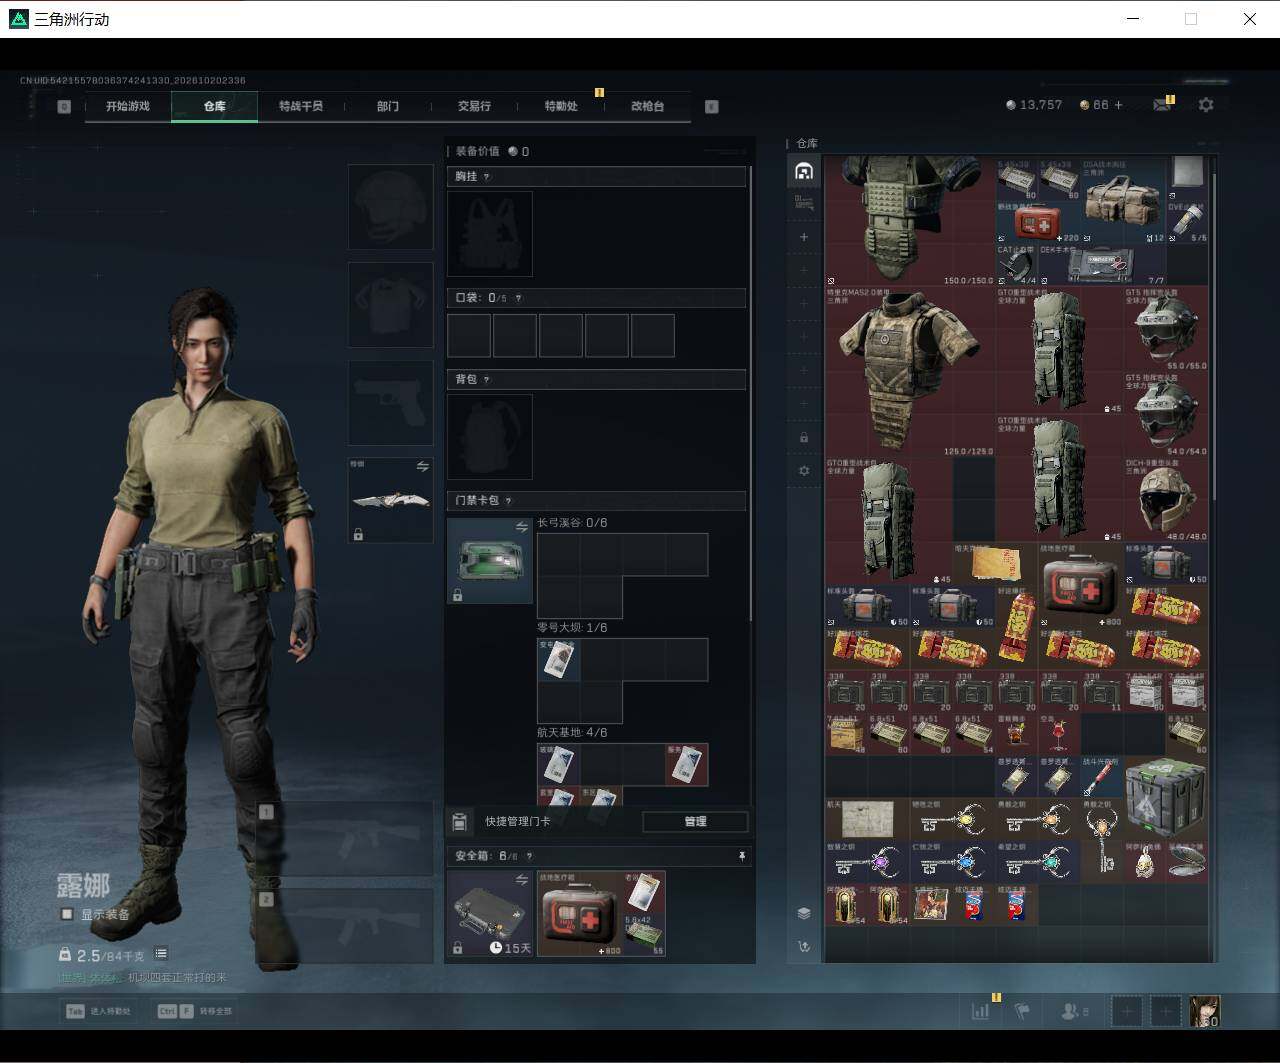The image size is (1280, 1063).
Task: Click the locked warehouse page icon
Action: [804, 437]
